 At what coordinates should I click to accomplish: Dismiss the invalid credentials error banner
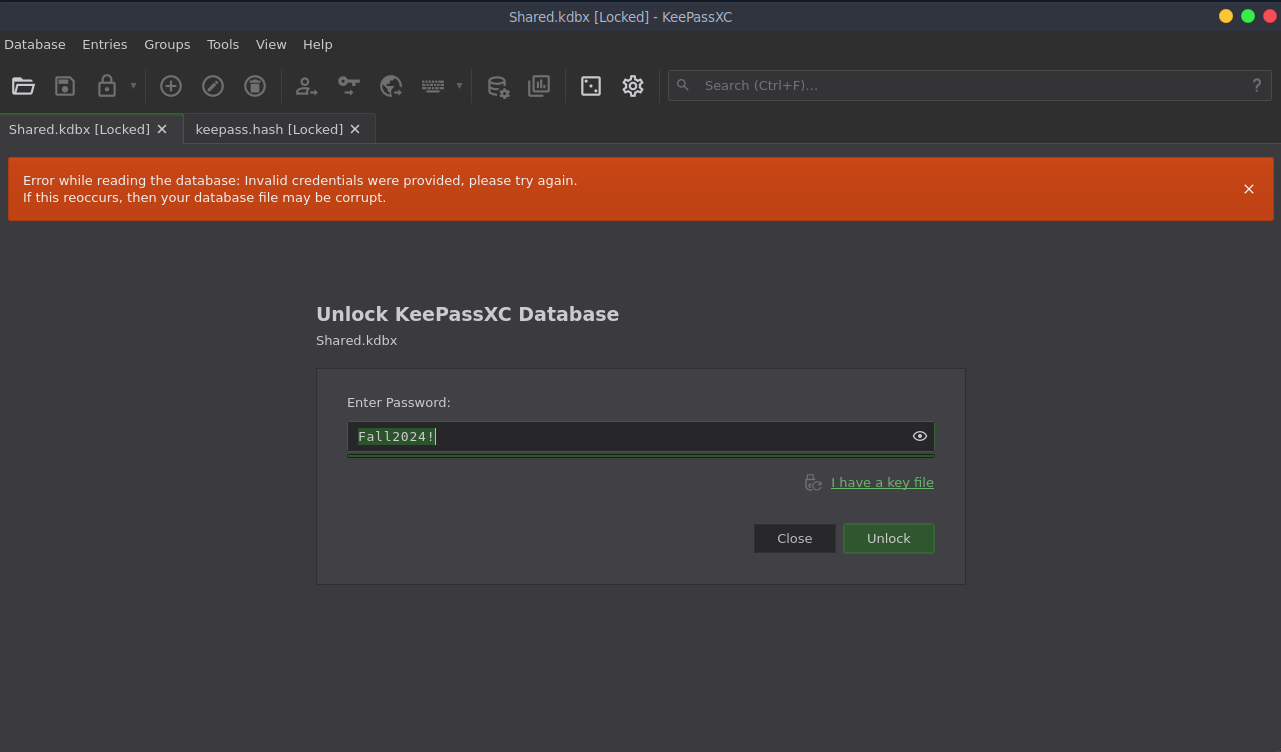coord(1249,189)
